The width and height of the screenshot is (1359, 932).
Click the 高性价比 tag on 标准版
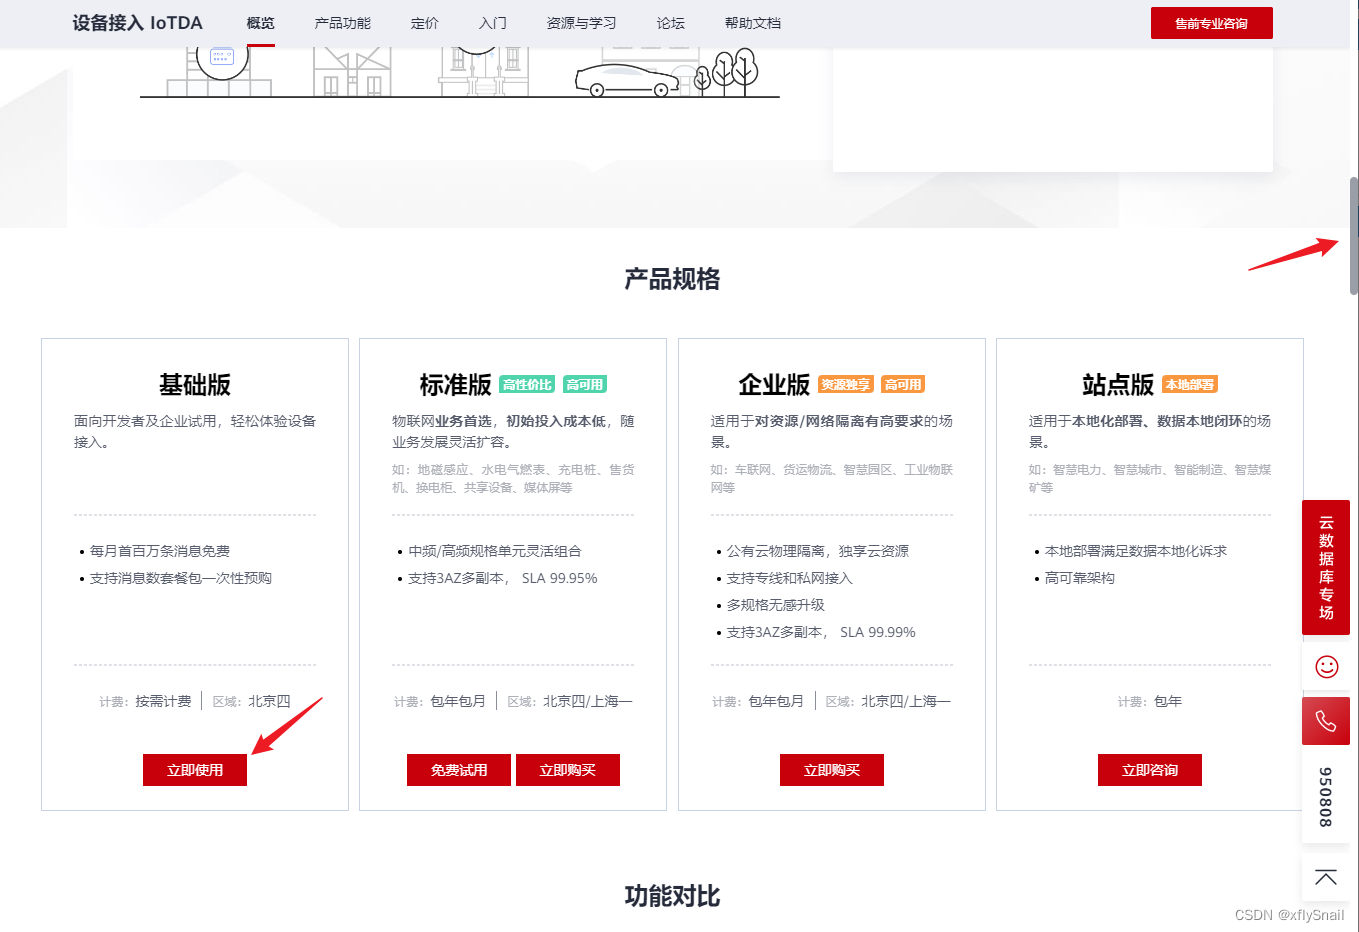click(x=527, y=384)
